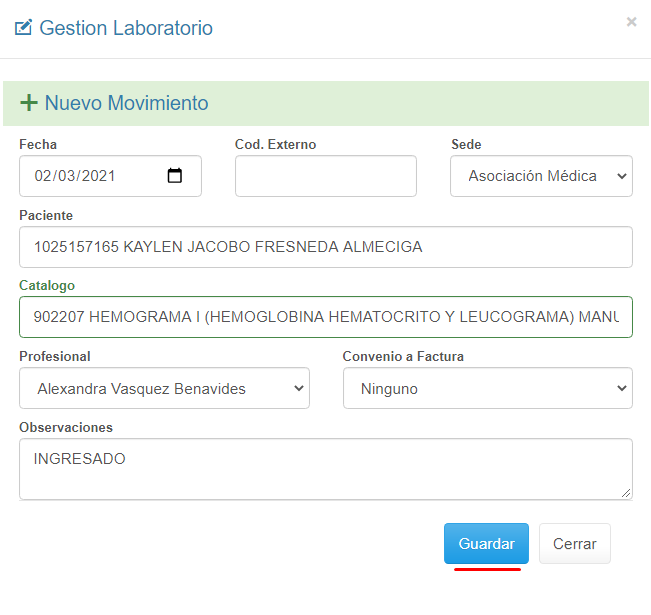Click the Nuevo Movimiento header text
Viewport: 651px width, 615px height.
tap(126, 103)
